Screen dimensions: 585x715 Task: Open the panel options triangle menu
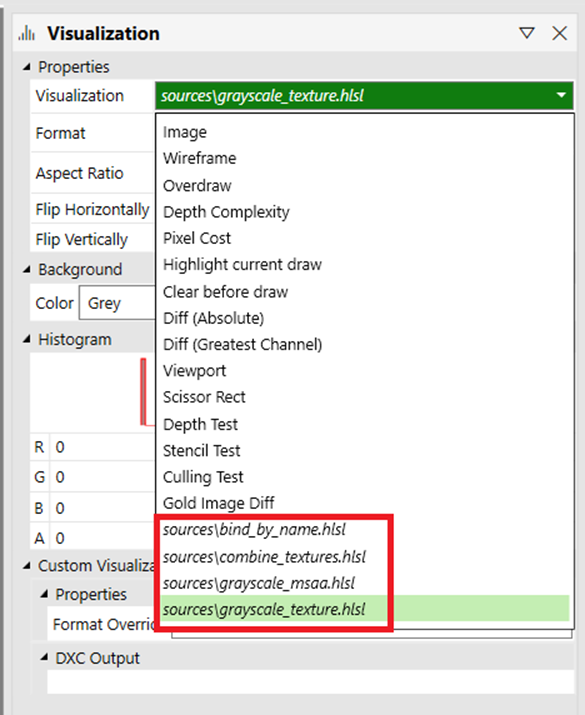click(527, 33)
